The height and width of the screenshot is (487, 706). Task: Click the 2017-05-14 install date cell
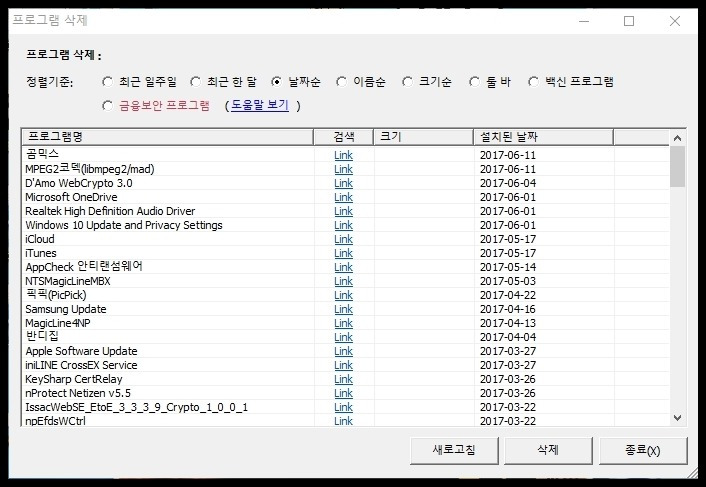(x=508, y=267)
